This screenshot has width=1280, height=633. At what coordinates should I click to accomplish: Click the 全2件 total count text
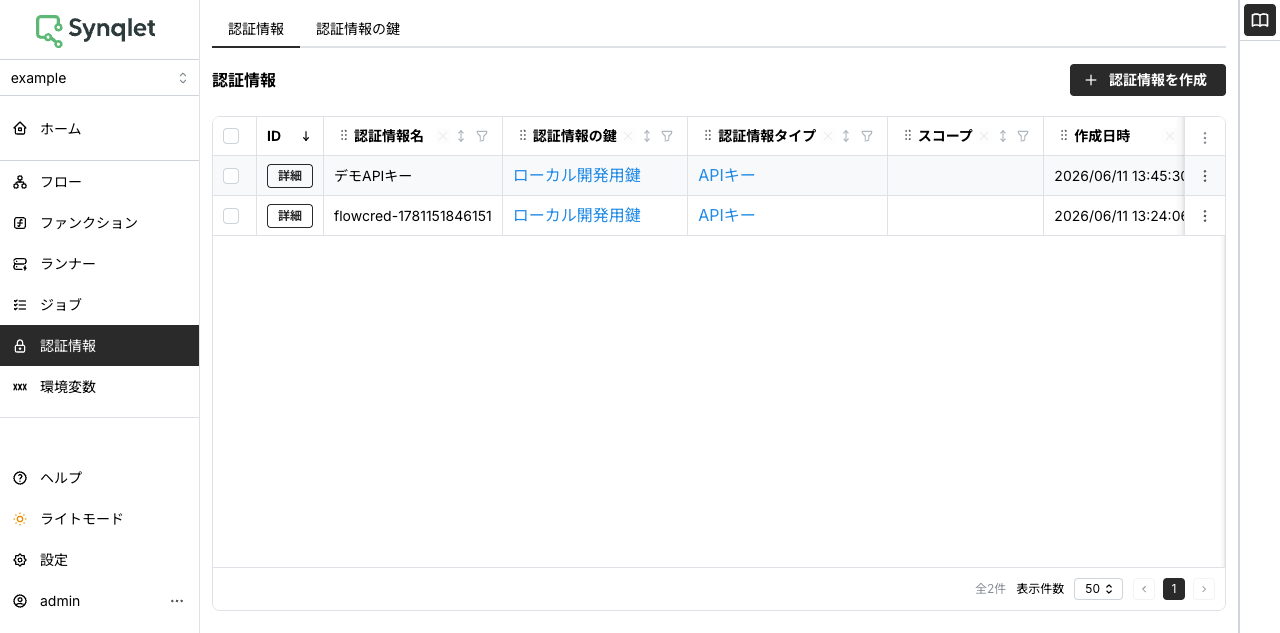click(990, 589)
